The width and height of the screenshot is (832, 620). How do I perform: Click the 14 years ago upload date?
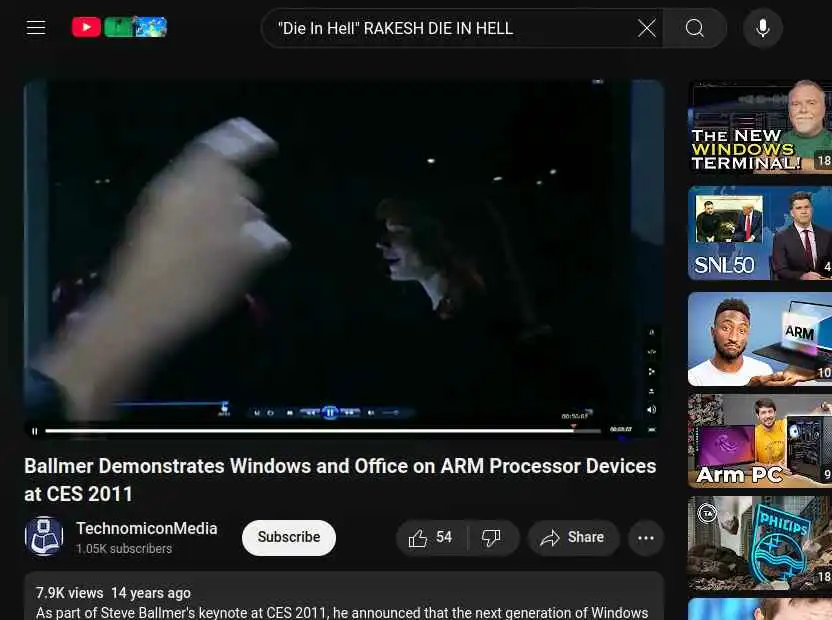tap(151, 593)
